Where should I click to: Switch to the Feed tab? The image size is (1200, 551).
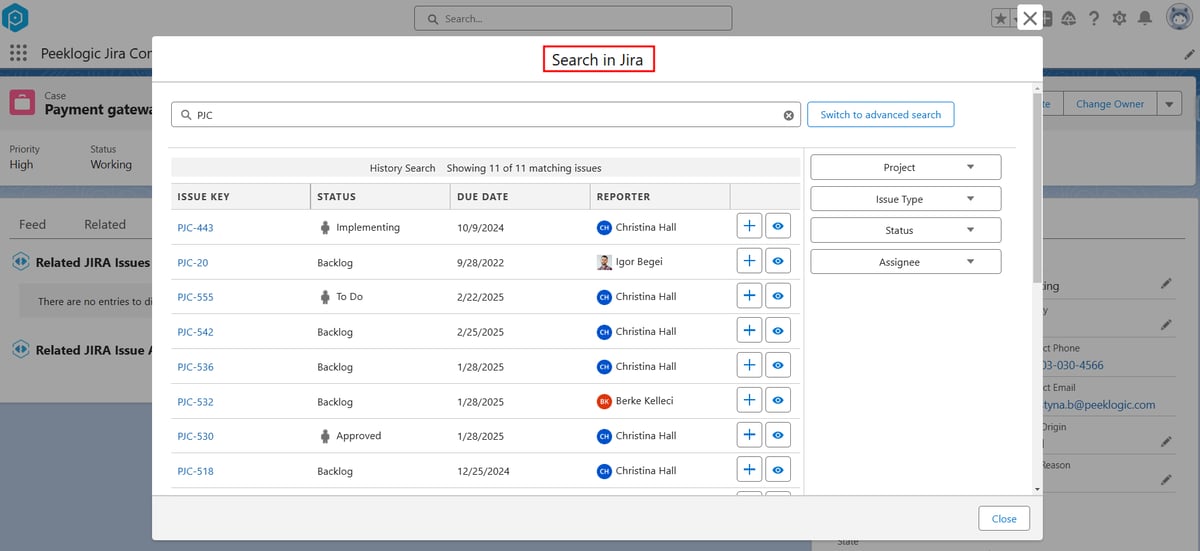(33, 224)
